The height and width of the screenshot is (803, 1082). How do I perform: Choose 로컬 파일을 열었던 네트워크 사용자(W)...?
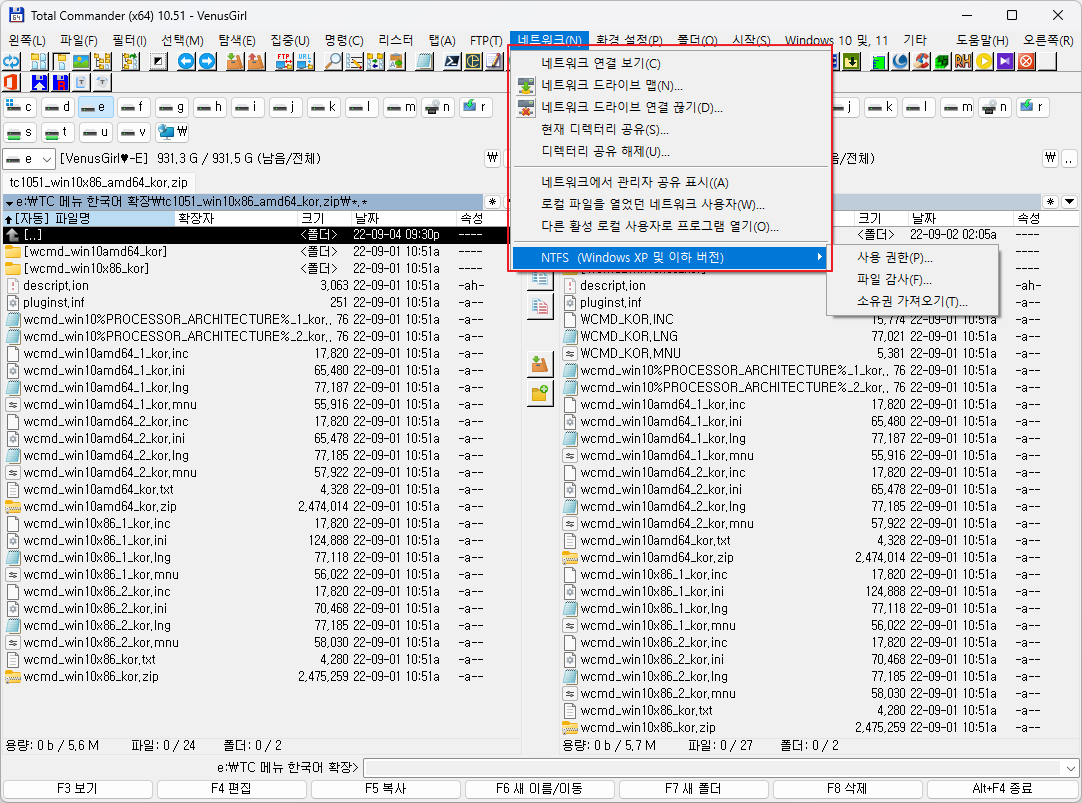[669, 205]
